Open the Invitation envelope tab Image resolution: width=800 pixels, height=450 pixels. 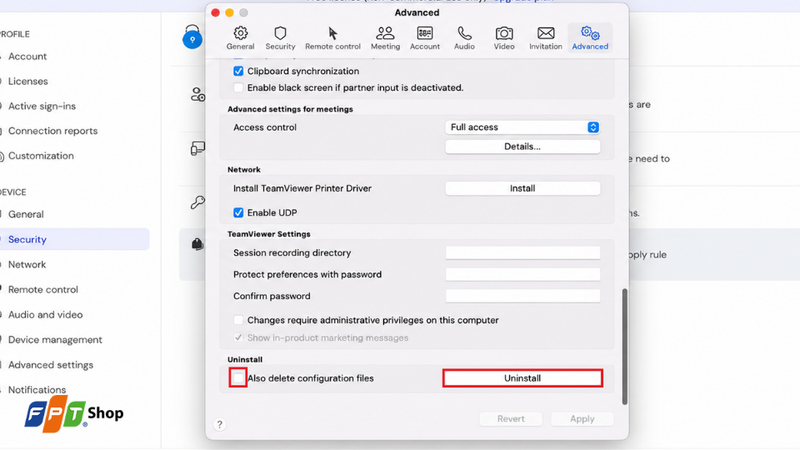click(545, 38)
